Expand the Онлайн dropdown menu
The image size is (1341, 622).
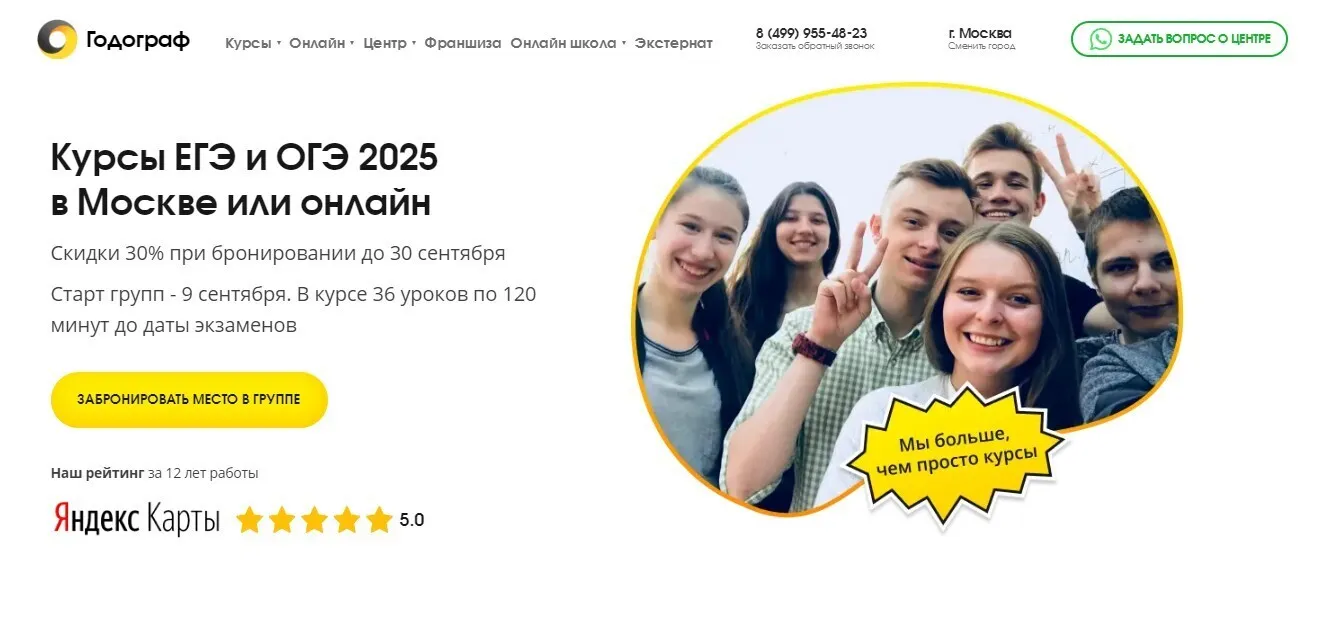click(x=322, y=43)
